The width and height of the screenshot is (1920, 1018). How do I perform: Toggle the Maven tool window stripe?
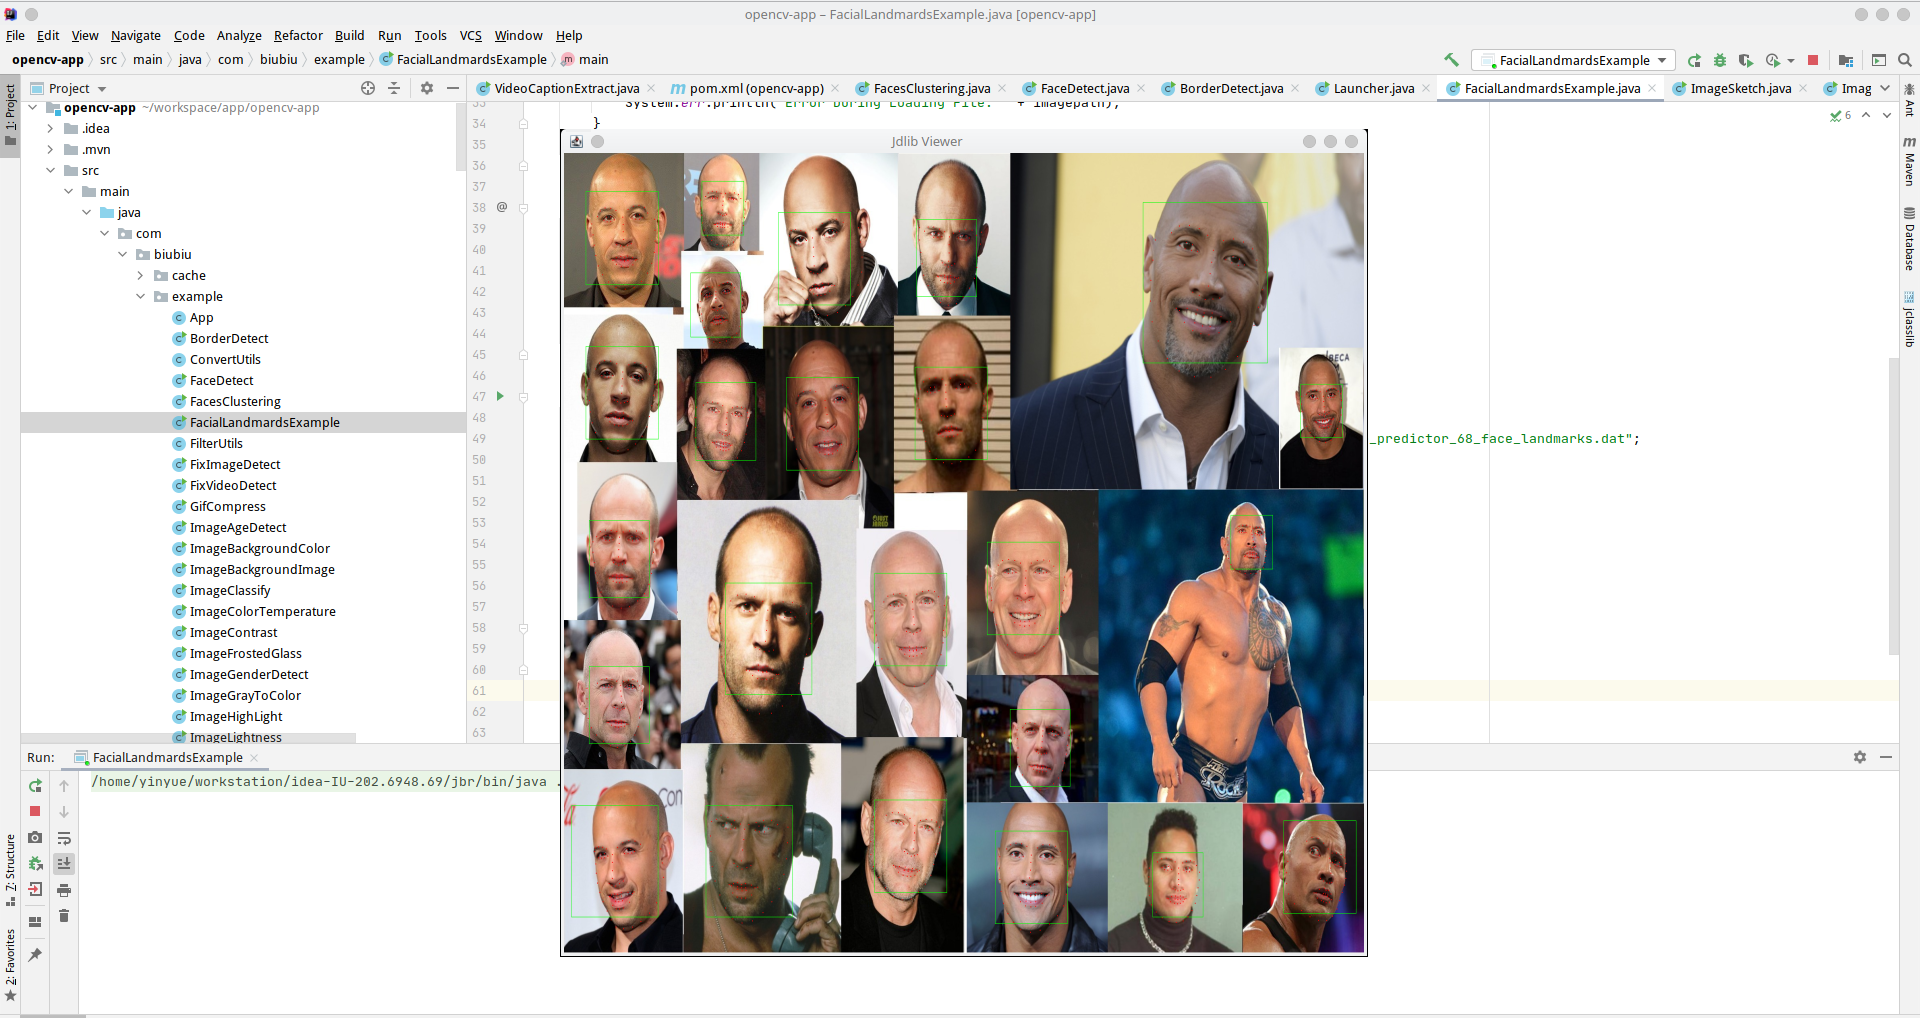1909,161
